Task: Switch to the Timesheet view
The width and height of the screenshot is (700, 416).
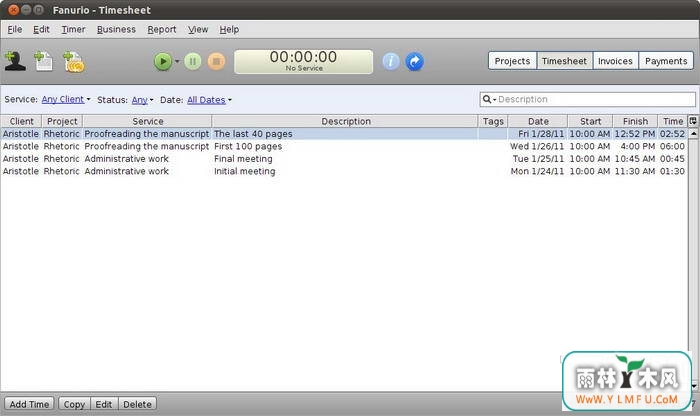Action: (x=564, y=61)
